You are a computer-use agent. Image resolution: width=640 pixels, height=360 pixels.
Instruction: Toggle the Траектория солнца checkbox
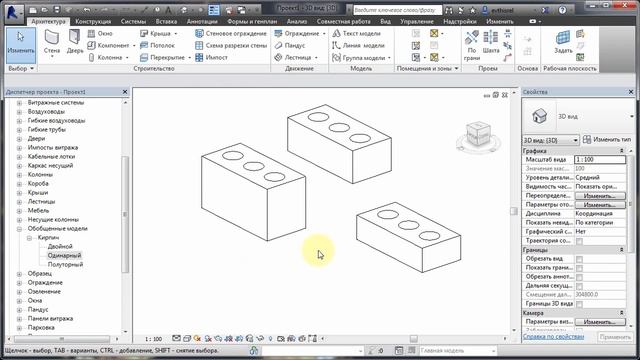(579, 241)
